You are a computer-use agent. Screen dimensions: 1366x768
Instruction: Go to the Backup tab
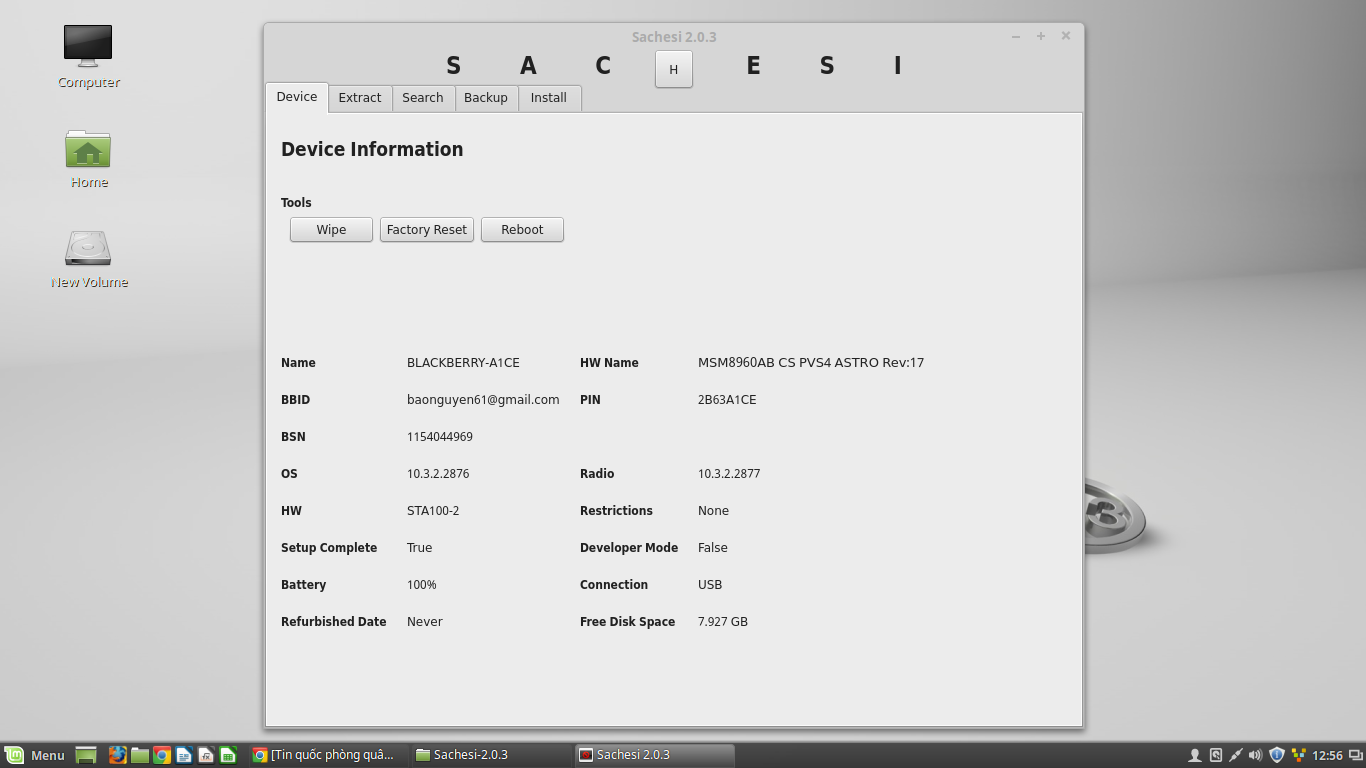(485, 98)
